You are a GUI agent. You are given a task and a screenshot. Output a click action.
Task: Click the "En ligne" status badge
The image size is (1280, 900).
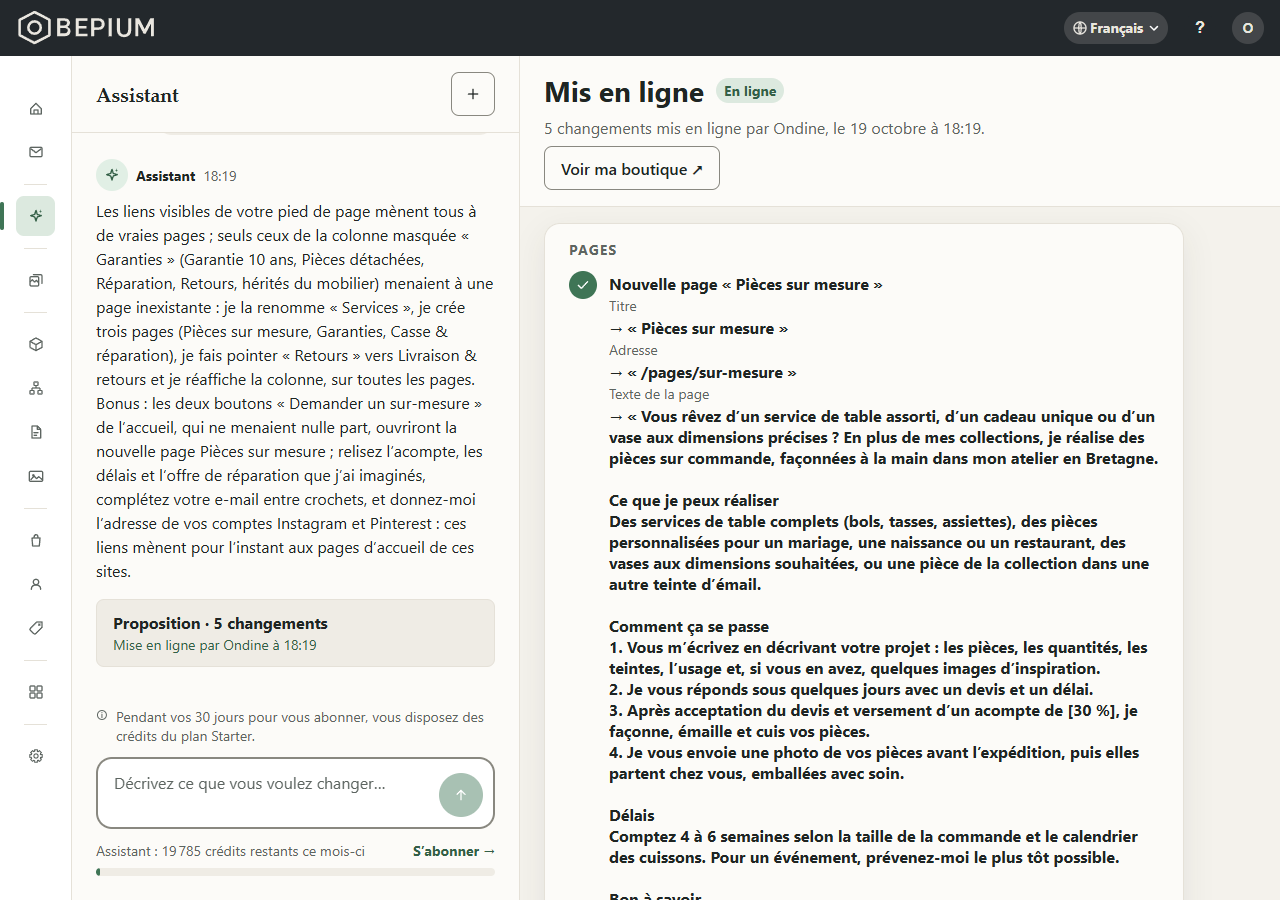(750, 91)
